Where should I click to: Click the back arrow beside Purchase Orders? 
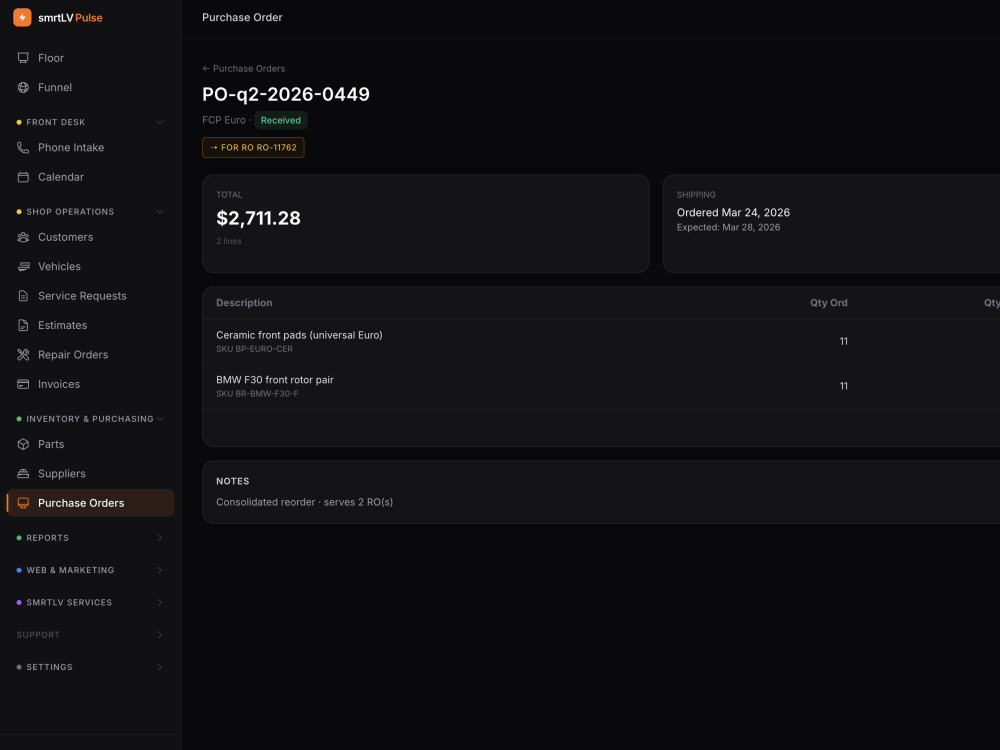pyautogui.click(x=206, y=68)
